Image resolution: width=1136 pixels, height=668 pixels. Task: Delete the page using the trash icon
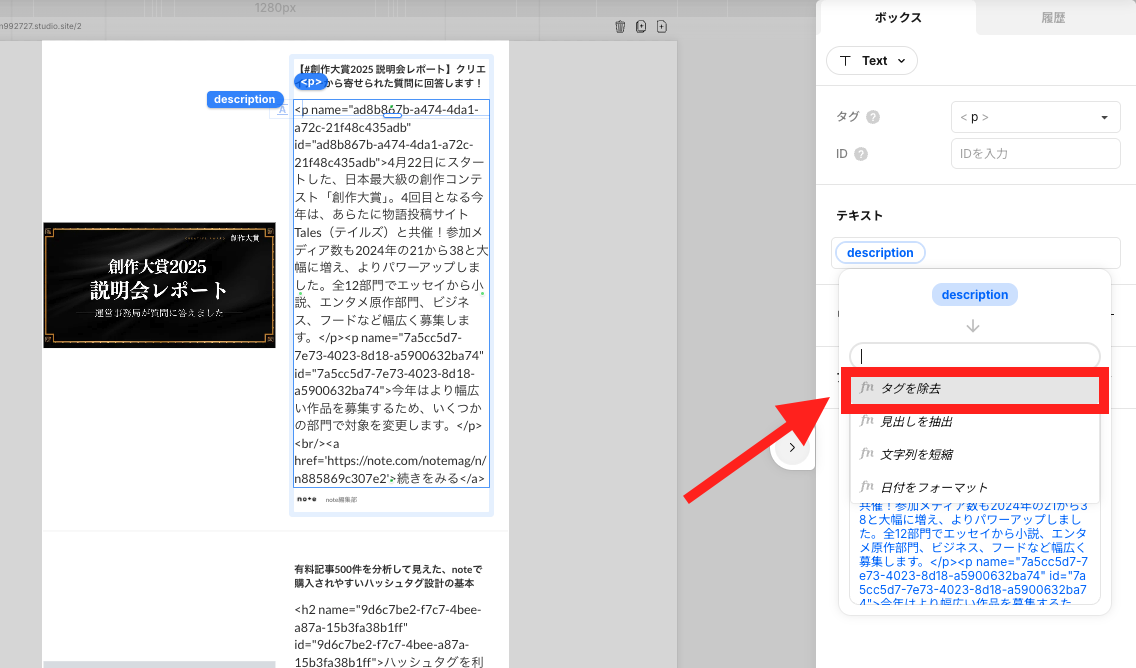(x=621, y=27)
